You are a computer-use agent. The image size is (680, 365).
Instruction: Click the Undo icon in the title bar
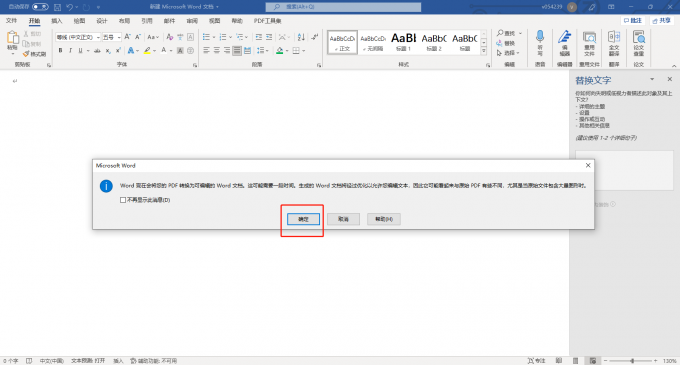(x=69, y=7)
